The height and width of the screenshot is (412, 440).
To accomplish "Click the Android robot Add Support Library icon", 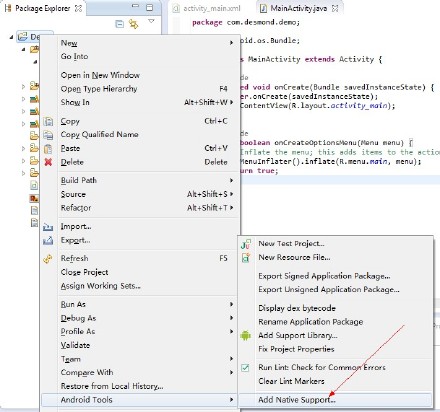I will pos(245,335).
